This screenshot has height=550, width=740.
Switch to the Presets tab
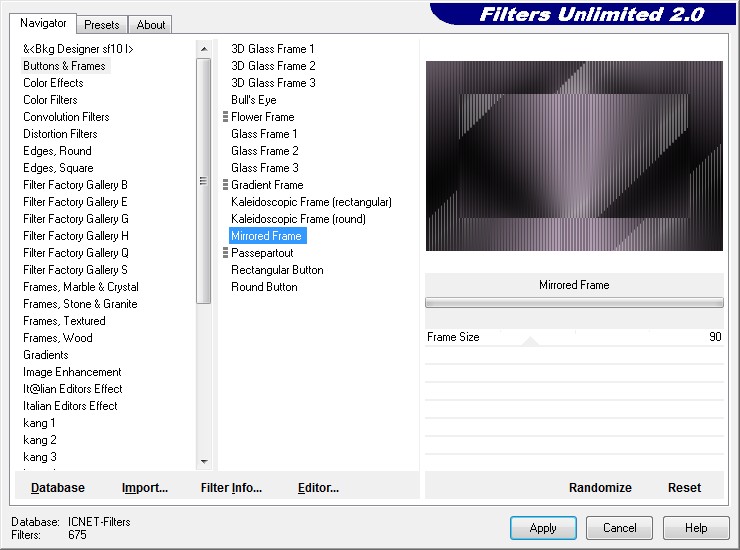point(101,25)
